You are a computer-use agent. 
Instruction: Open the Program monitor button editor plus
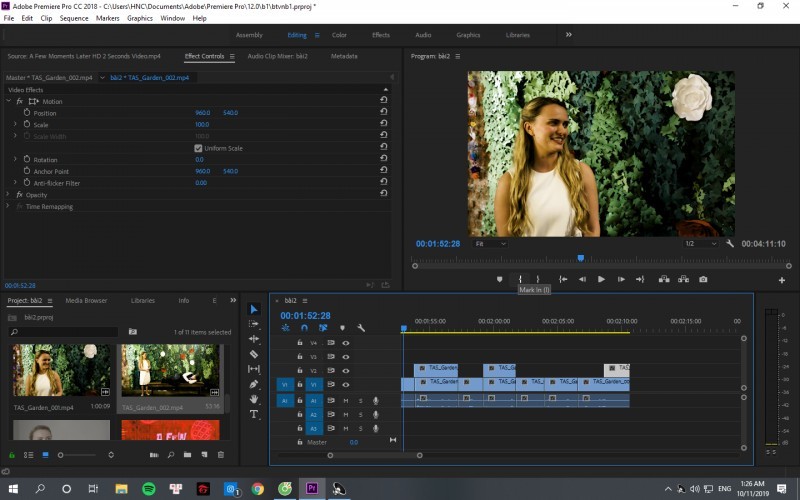(x=782, y=280)
